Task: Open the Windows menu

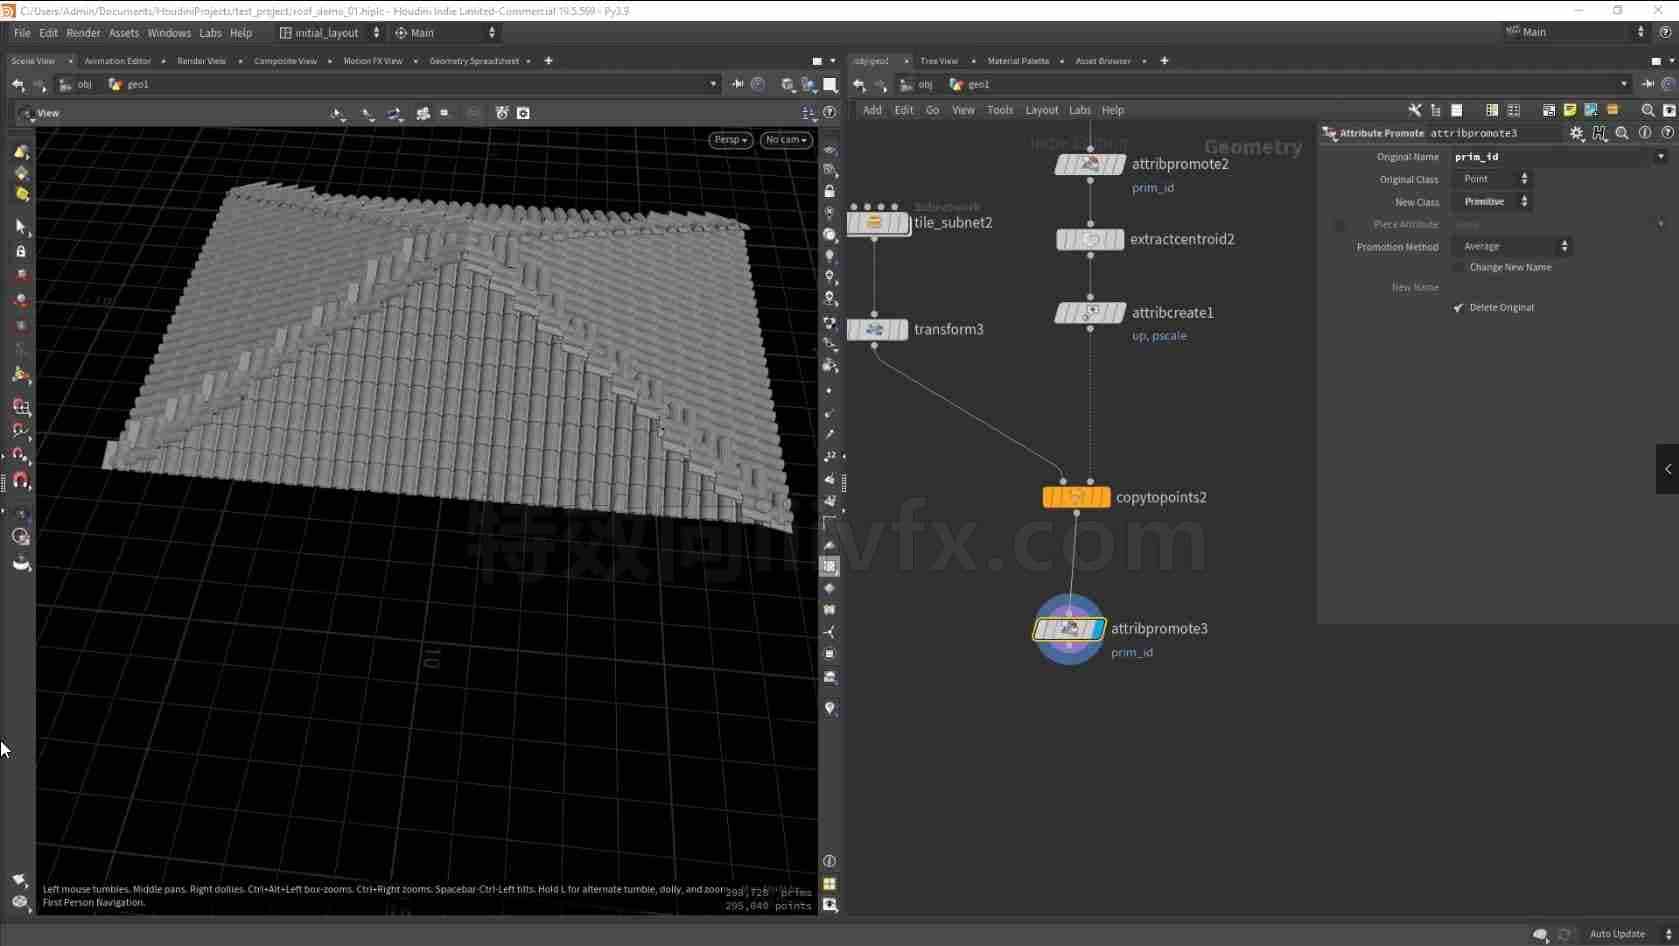Action: point(169,33)
